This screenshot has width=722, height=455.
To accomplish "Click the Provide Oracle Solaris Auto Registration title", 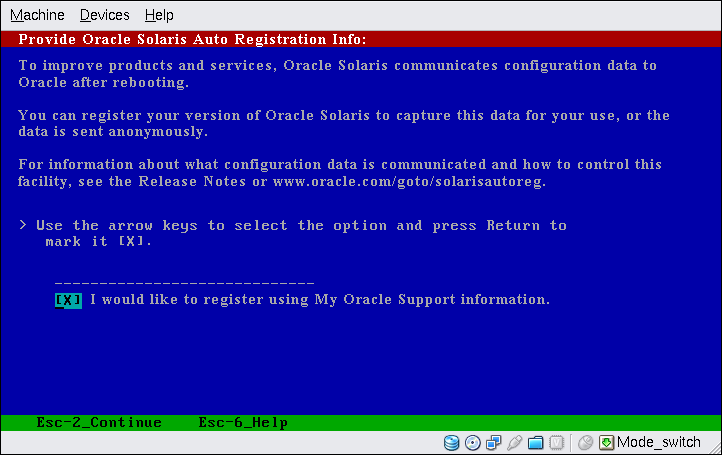I will click(x=192, y=39).
